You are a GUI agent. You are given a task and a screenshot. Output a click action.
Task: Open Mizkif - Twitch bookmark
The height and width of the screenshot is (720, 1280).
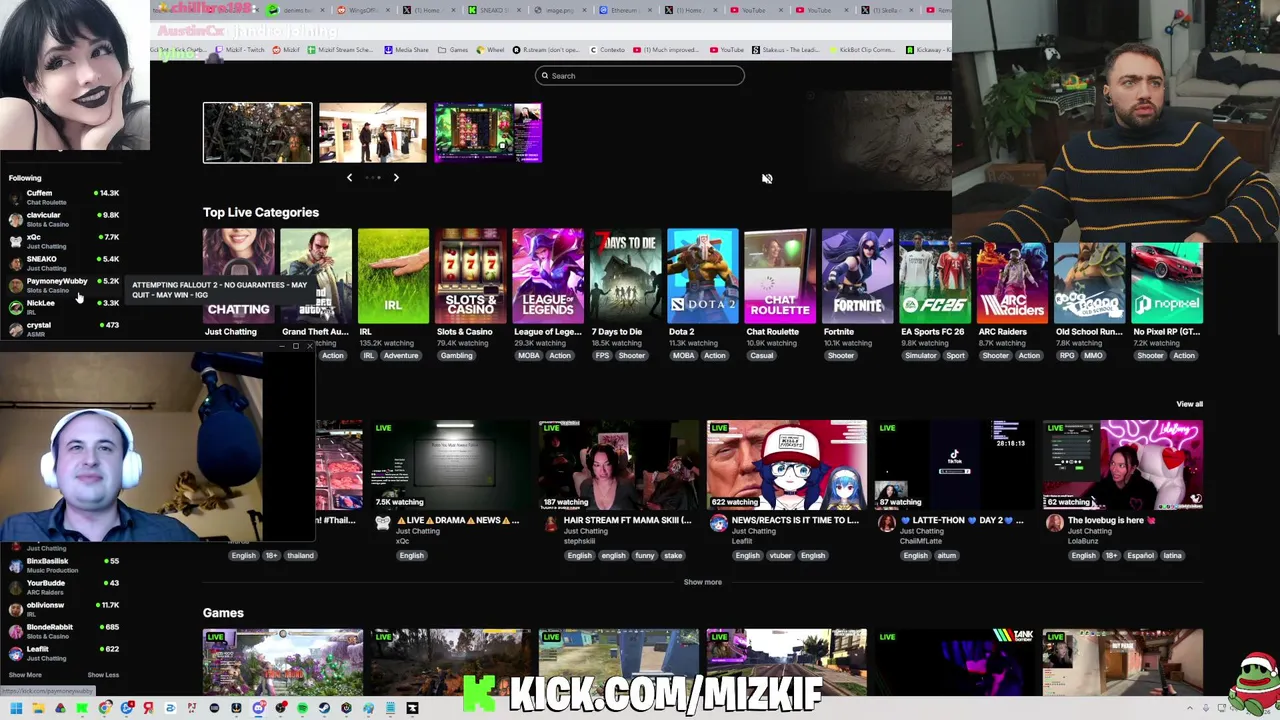tap(238, 50)
